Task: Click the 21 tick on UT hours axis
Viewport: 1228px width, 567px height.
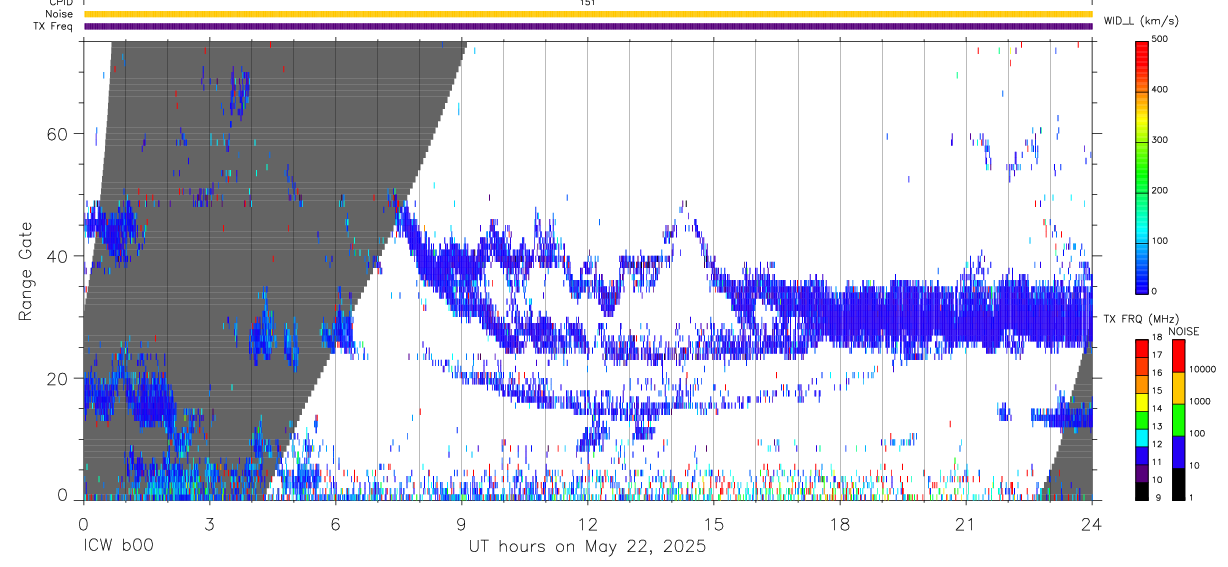Action: [966, 524]
